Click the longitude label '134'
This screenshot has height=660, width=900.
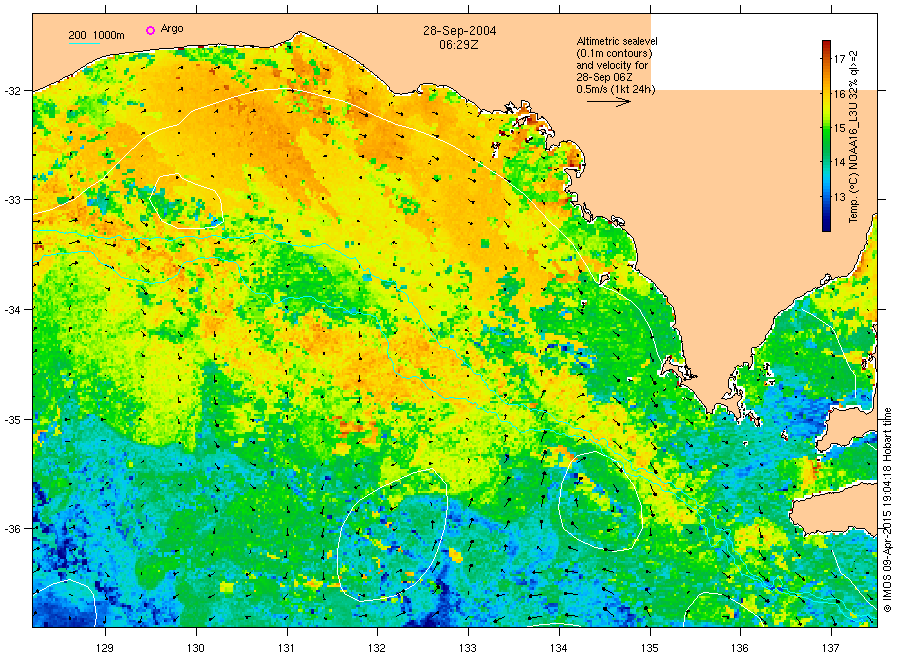click(558, 649)
